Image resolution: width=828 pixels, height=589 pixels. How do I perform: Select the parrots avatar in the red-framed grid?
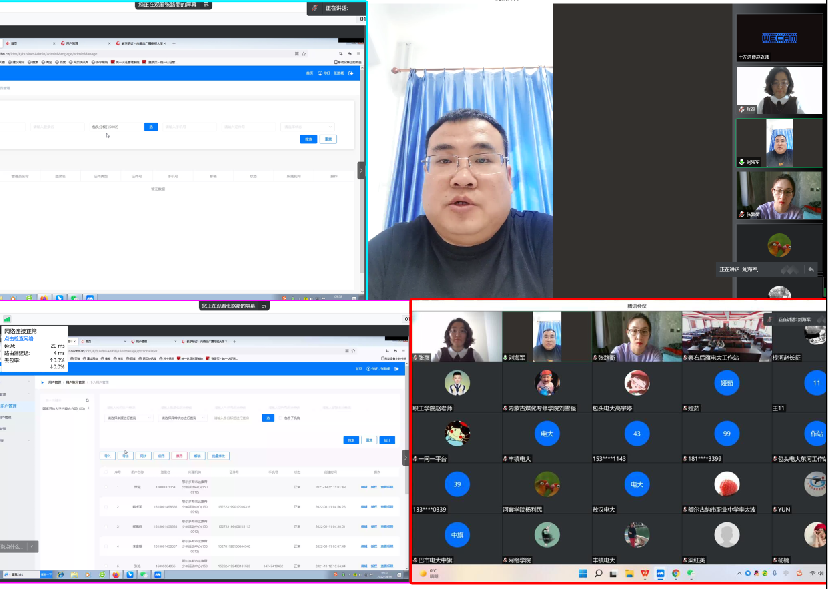(547, 484)
